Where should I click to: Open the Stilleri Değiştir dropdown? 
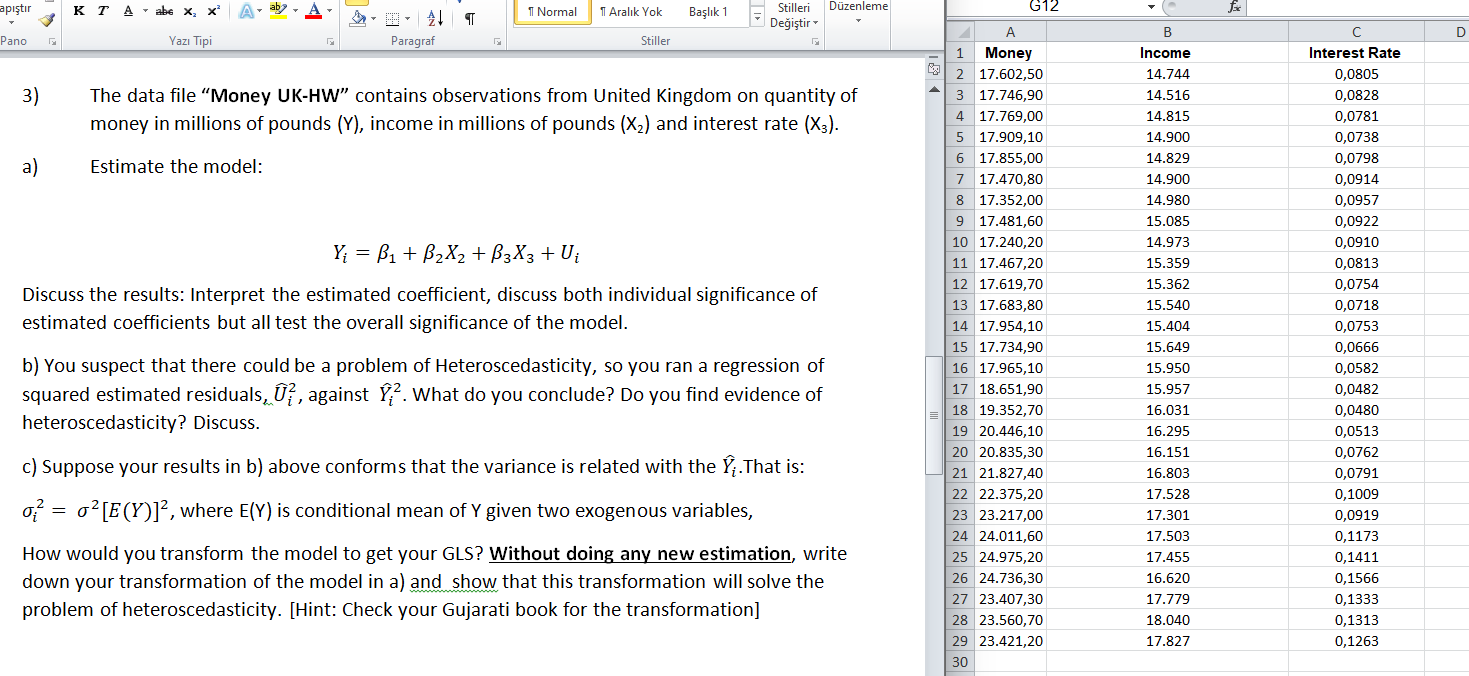click(789, 13)
